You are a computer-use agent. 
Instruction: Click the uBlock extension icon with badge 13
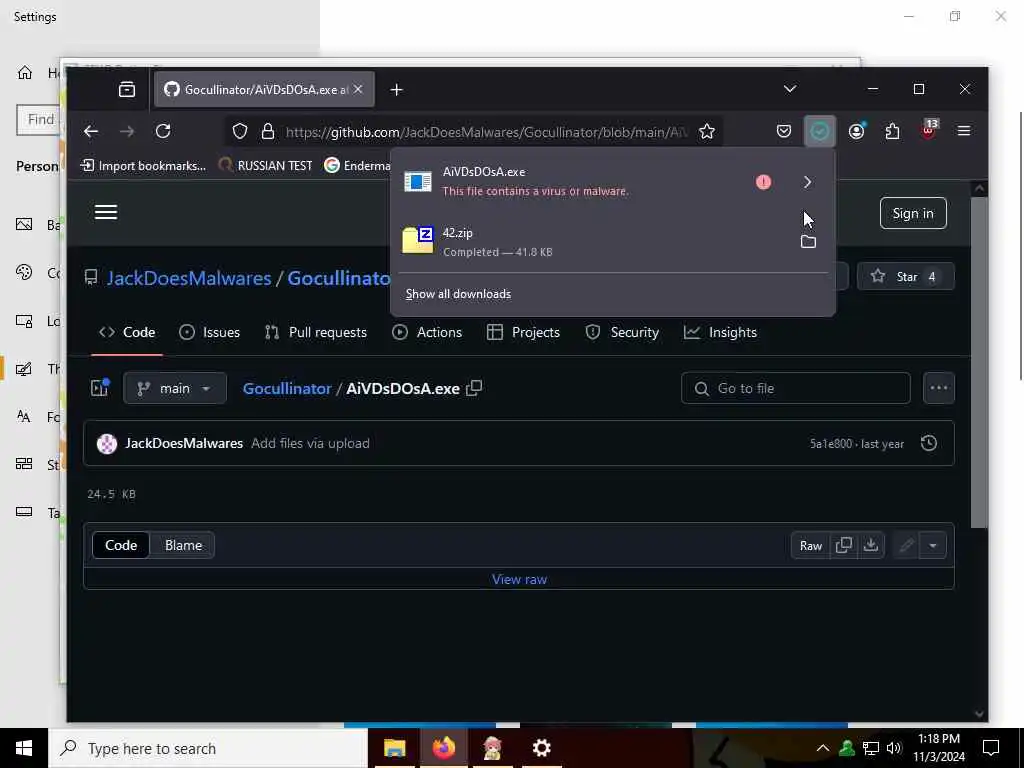click(928, 131)
